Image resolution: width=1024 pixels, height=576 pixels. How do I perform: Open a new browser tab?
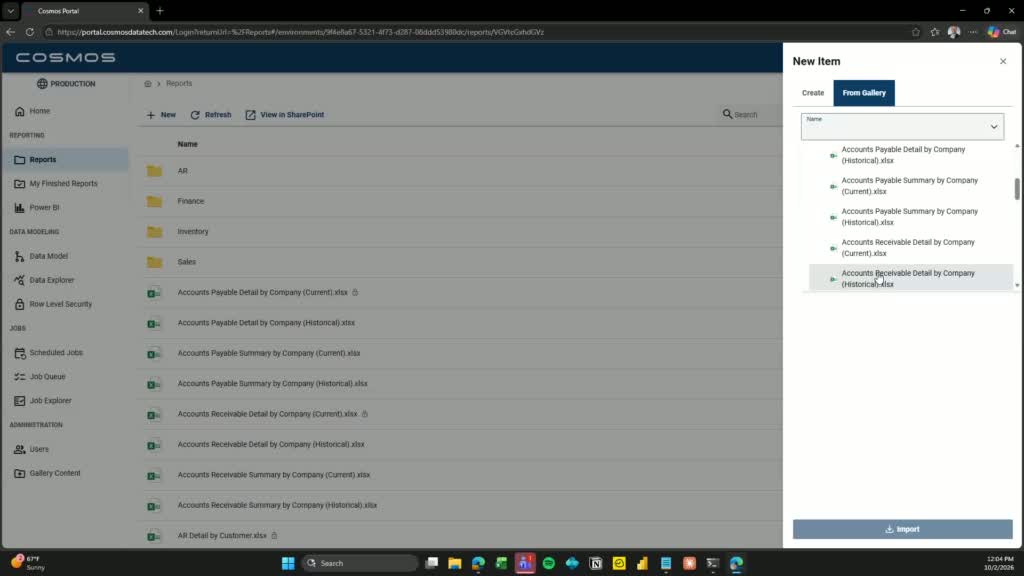[160, 11]
